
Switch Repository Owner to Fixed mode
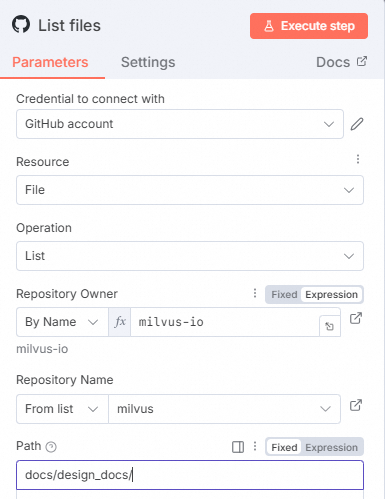(x=284, y=295)
